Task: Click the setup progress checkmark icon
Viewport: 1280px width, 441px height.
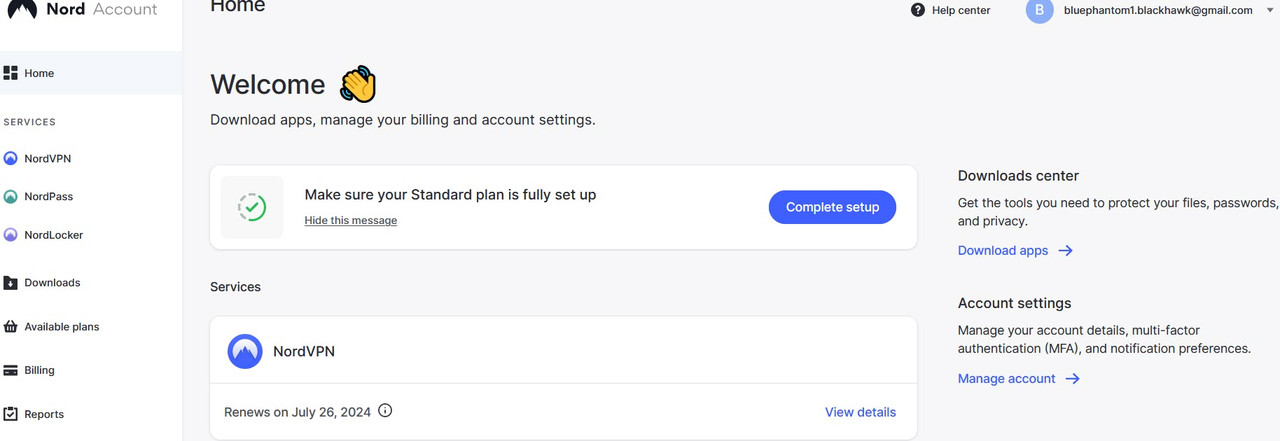Action: click(x=252, y=207)
